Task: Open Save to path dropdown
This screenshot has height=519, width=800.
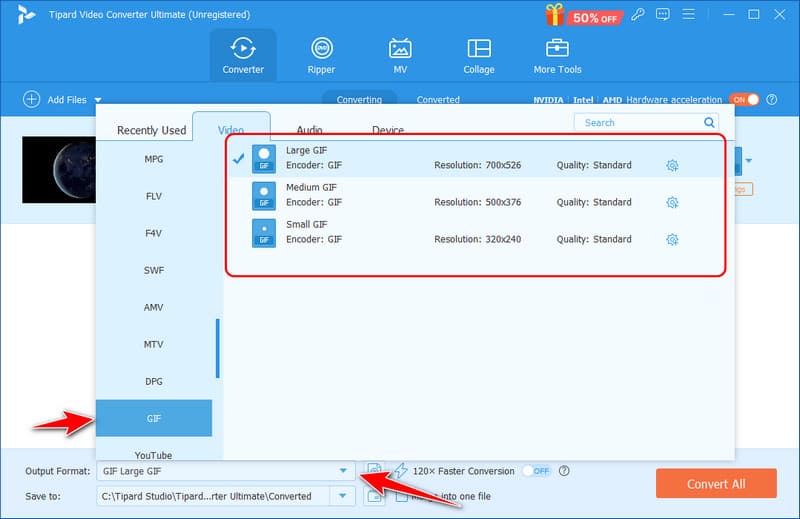Action: (342, 496)
